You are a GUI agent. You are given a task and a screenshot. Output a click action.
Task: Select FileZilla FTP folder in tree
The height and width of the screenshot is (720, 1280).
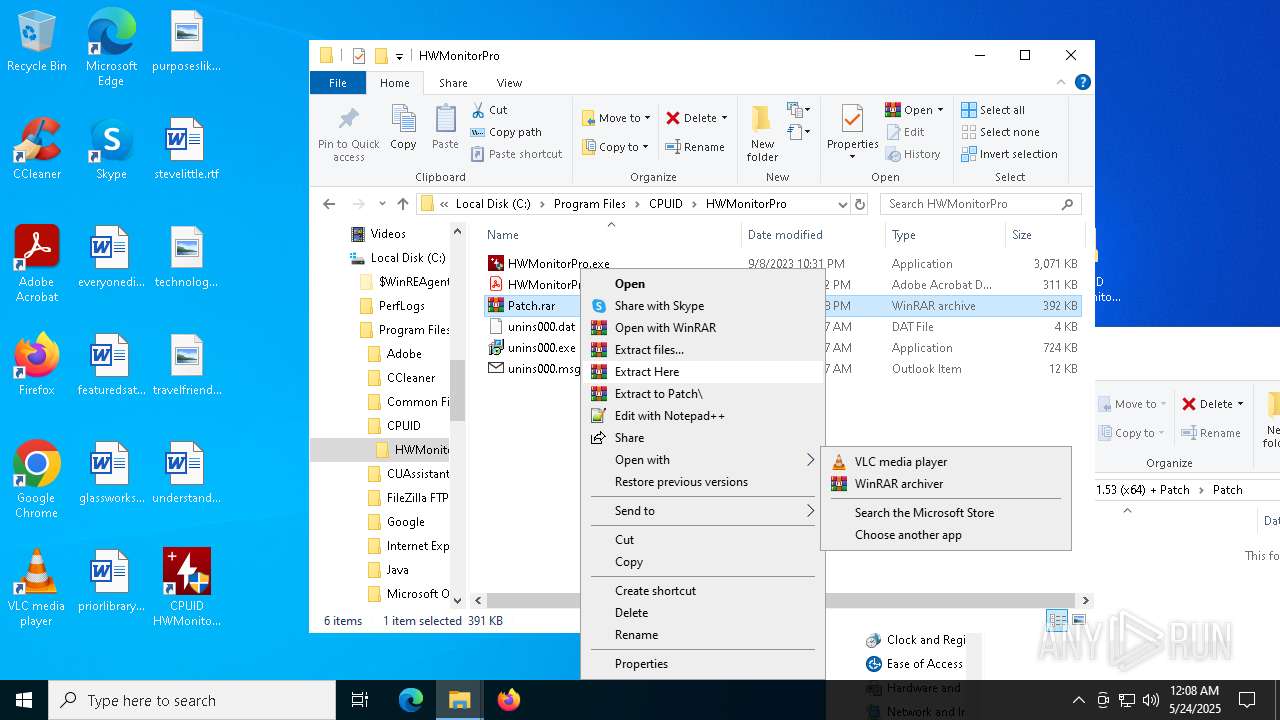click(409, 498)
